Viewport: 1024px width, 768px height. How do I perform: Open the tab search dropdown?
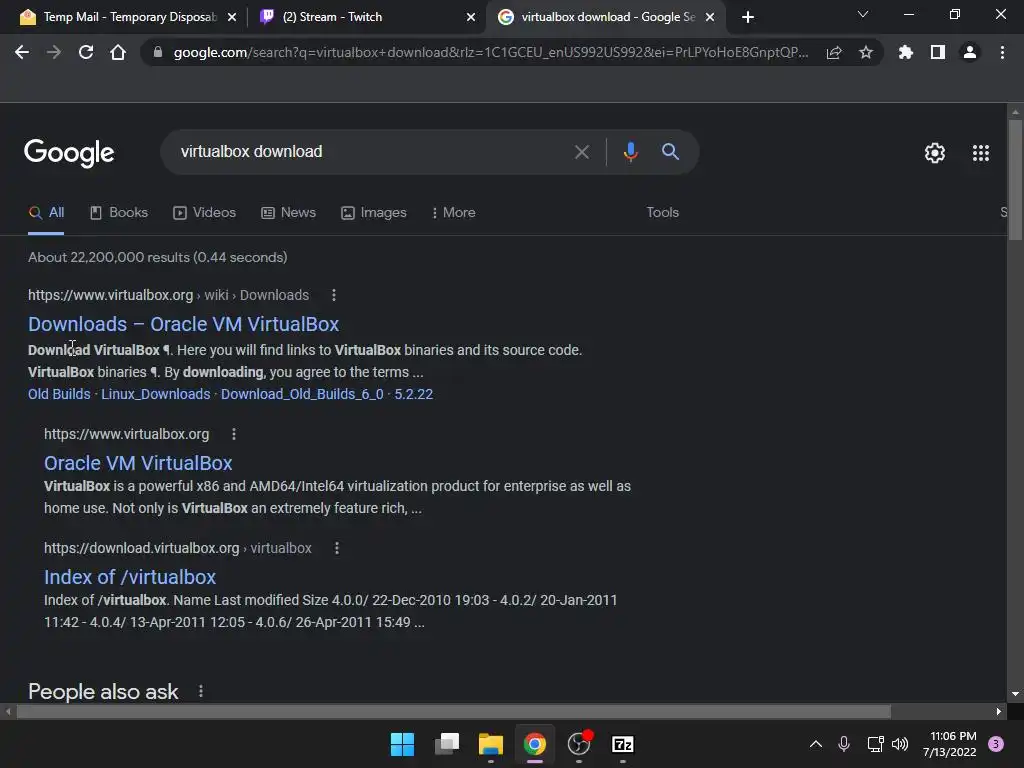tap(863, 14)
